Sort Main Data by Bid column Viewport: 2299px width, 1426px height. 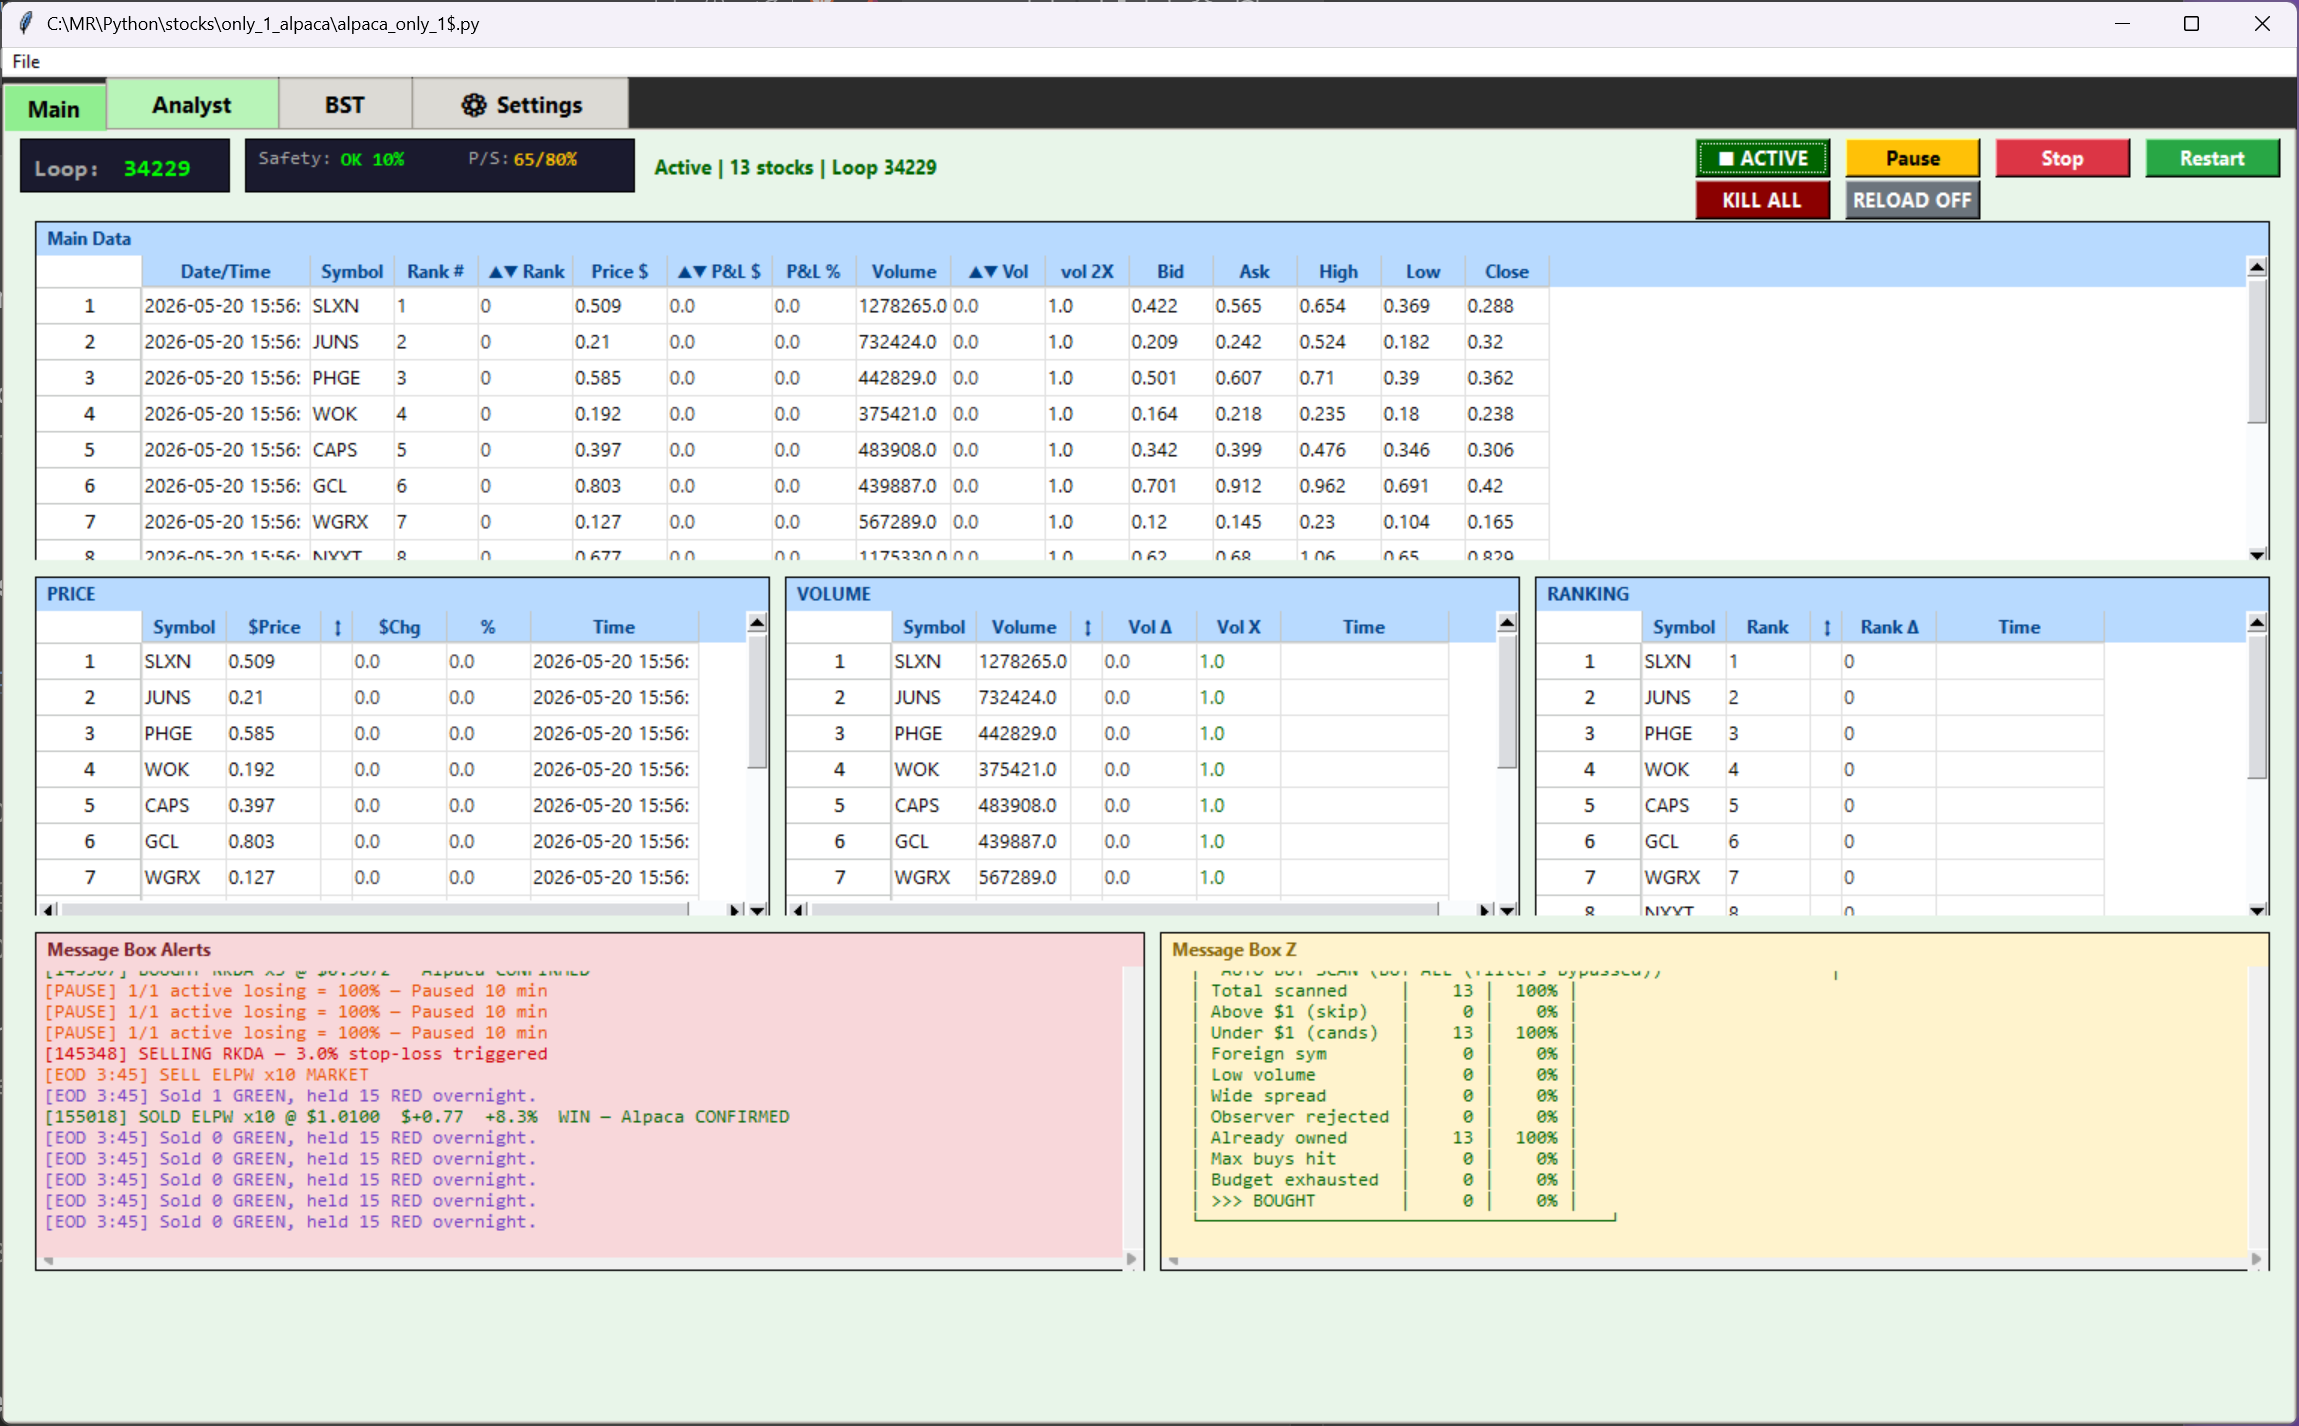[1170, 272]
